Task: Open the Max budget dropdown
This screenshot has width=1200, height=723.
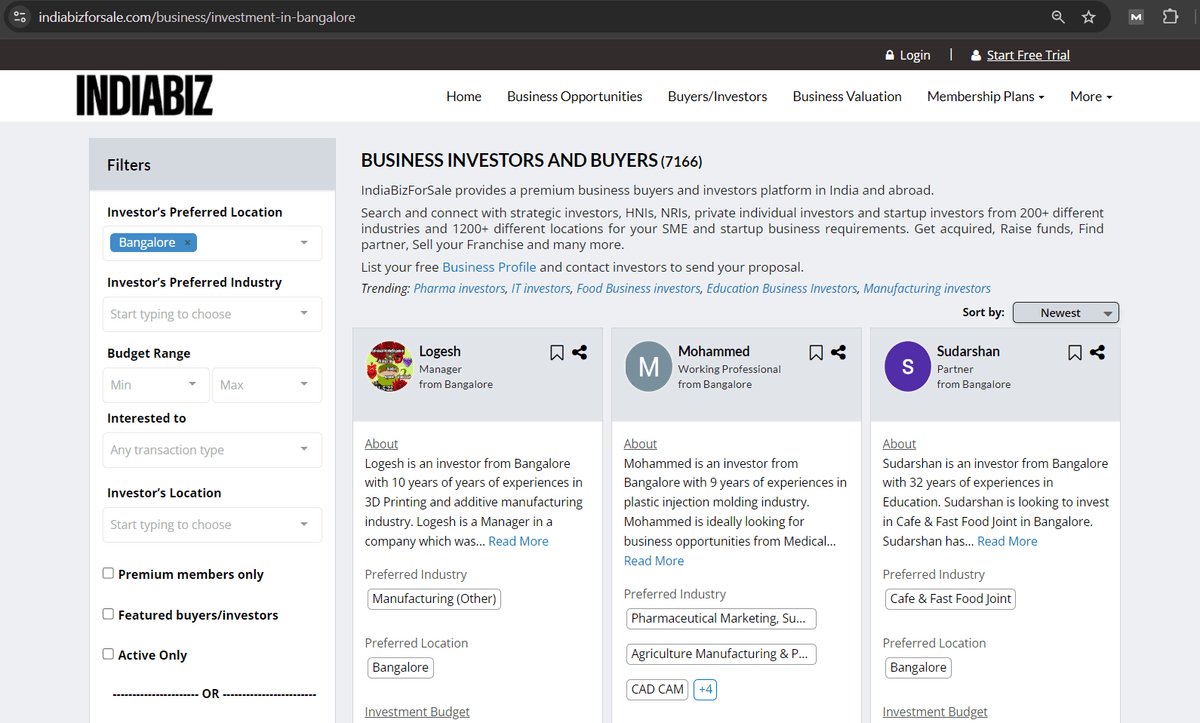Action: 267,385
